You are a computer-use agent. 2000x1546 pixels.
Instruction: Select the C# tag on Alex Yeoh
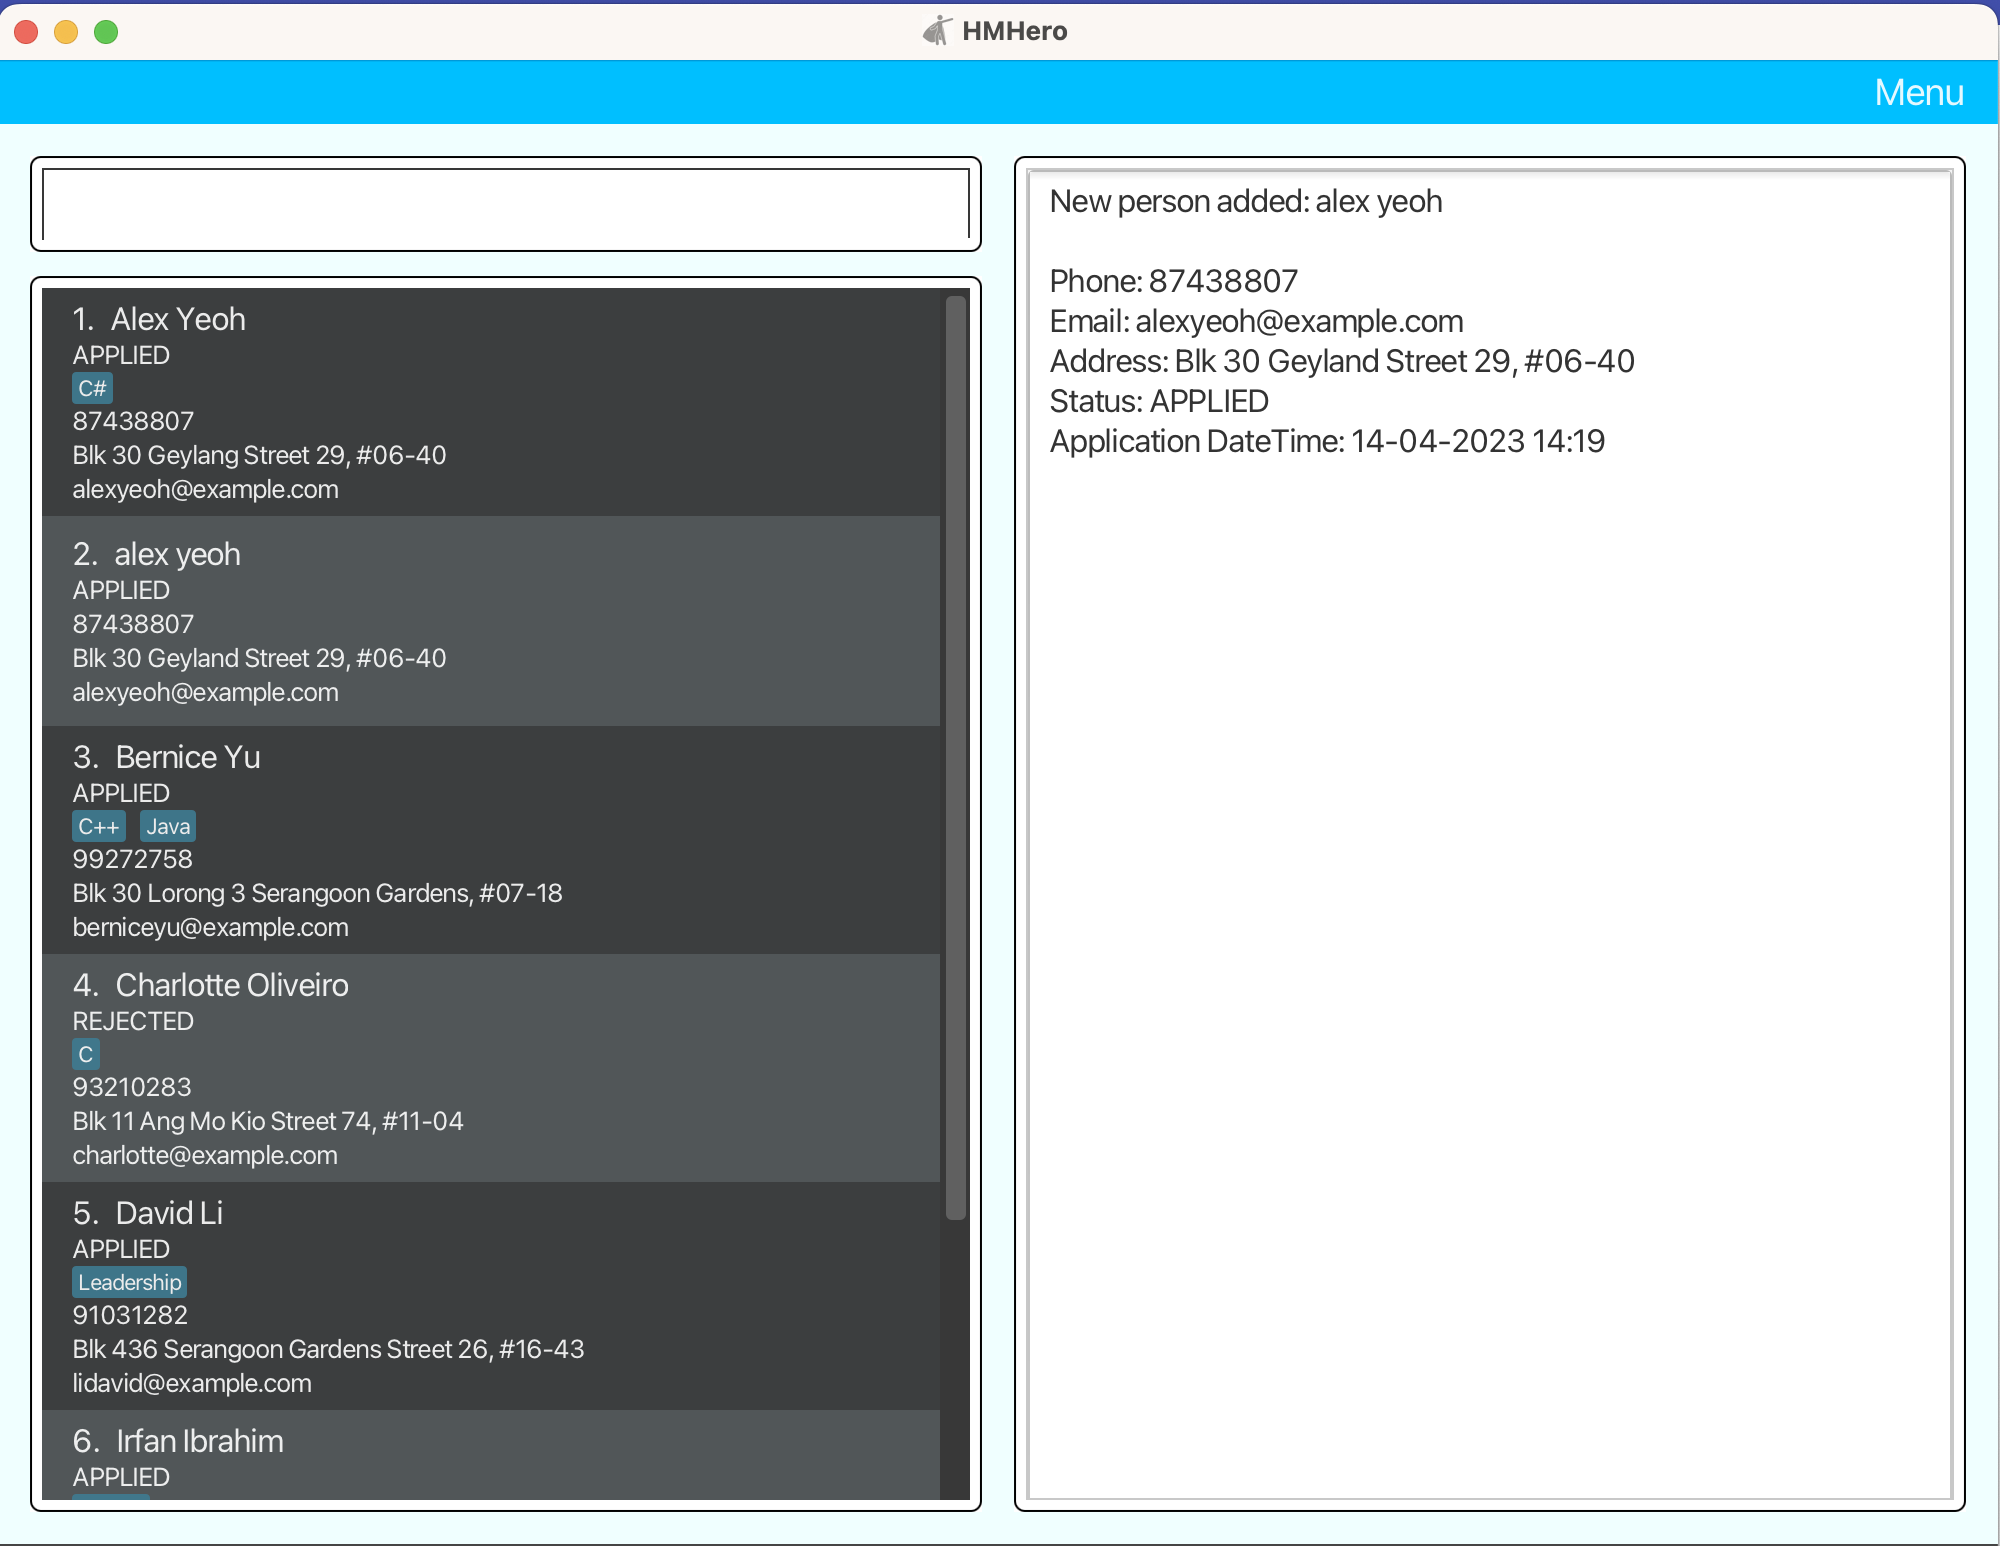pyautogui.click(x=92, y=388)
